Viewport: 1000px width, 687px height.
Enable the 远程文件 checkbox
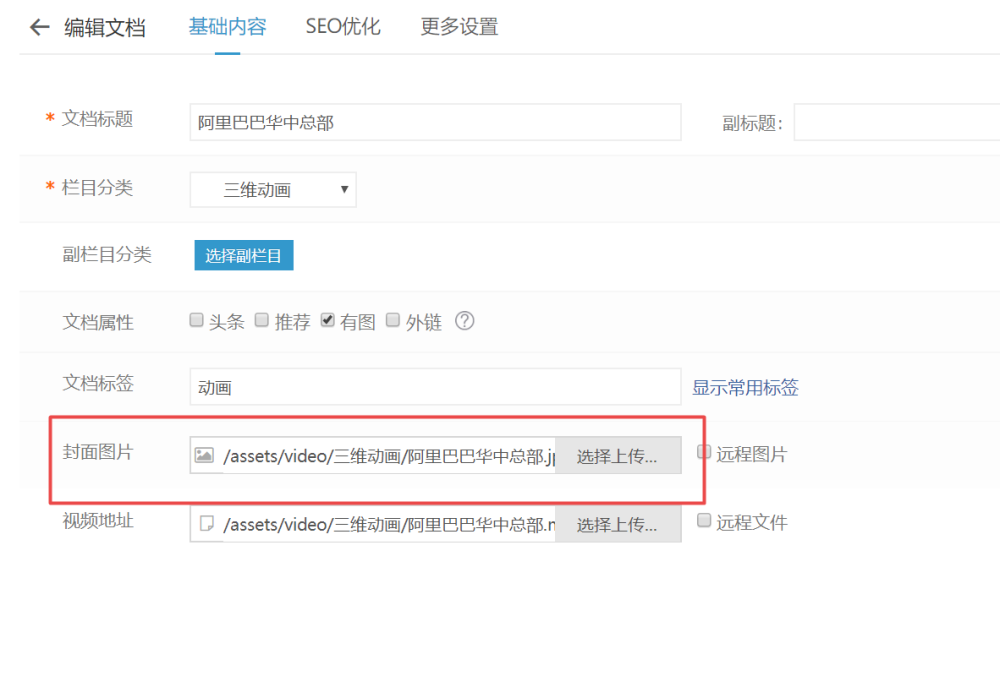tap(704, 520)
